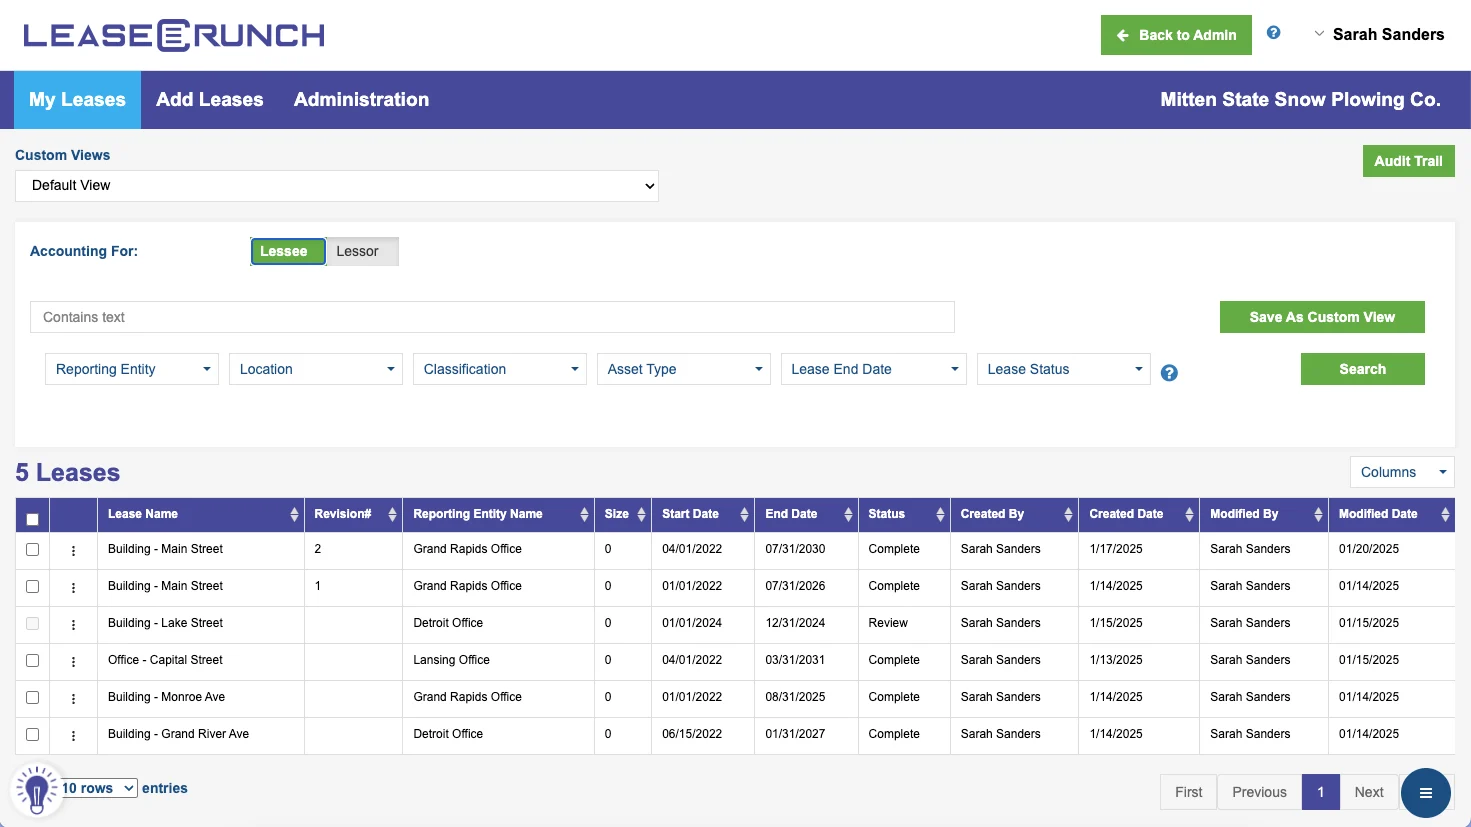
Task: Sort by Reporting Entity Name column arrows
Action: pyautogui.click(x=584, y=514)
